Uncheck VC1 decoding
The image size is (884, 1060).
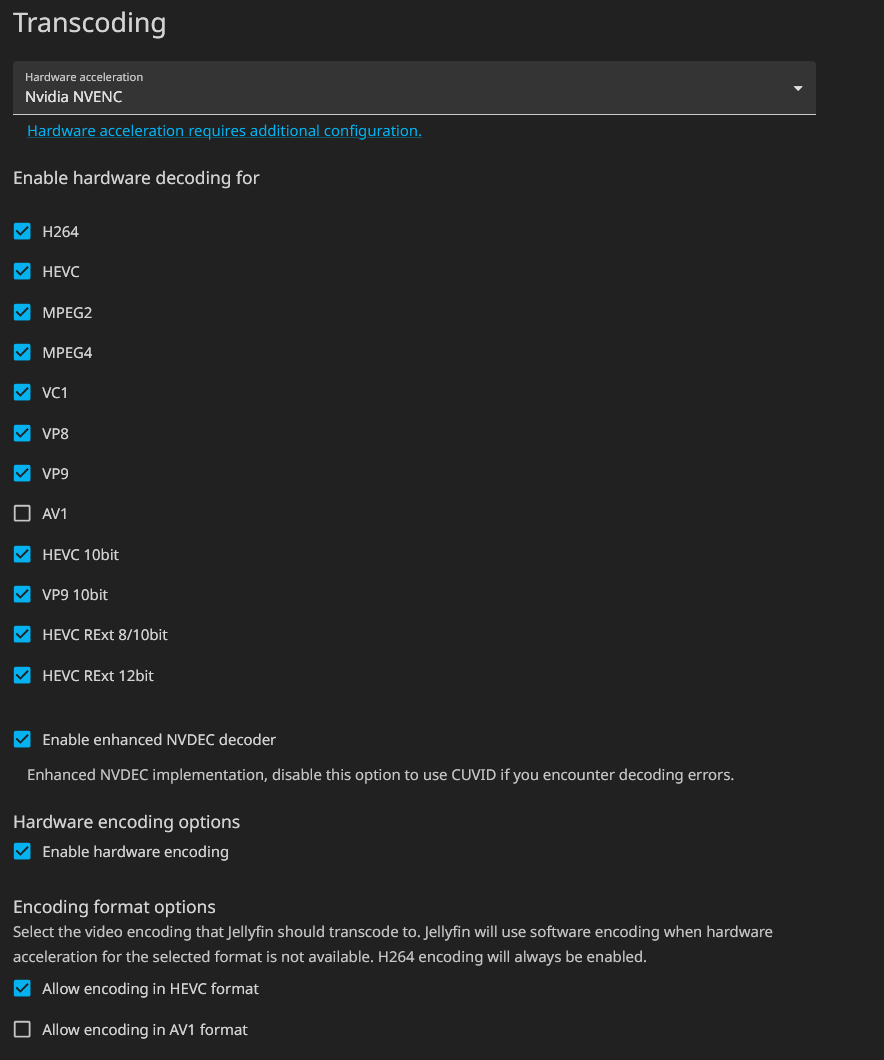coord(22,392)
